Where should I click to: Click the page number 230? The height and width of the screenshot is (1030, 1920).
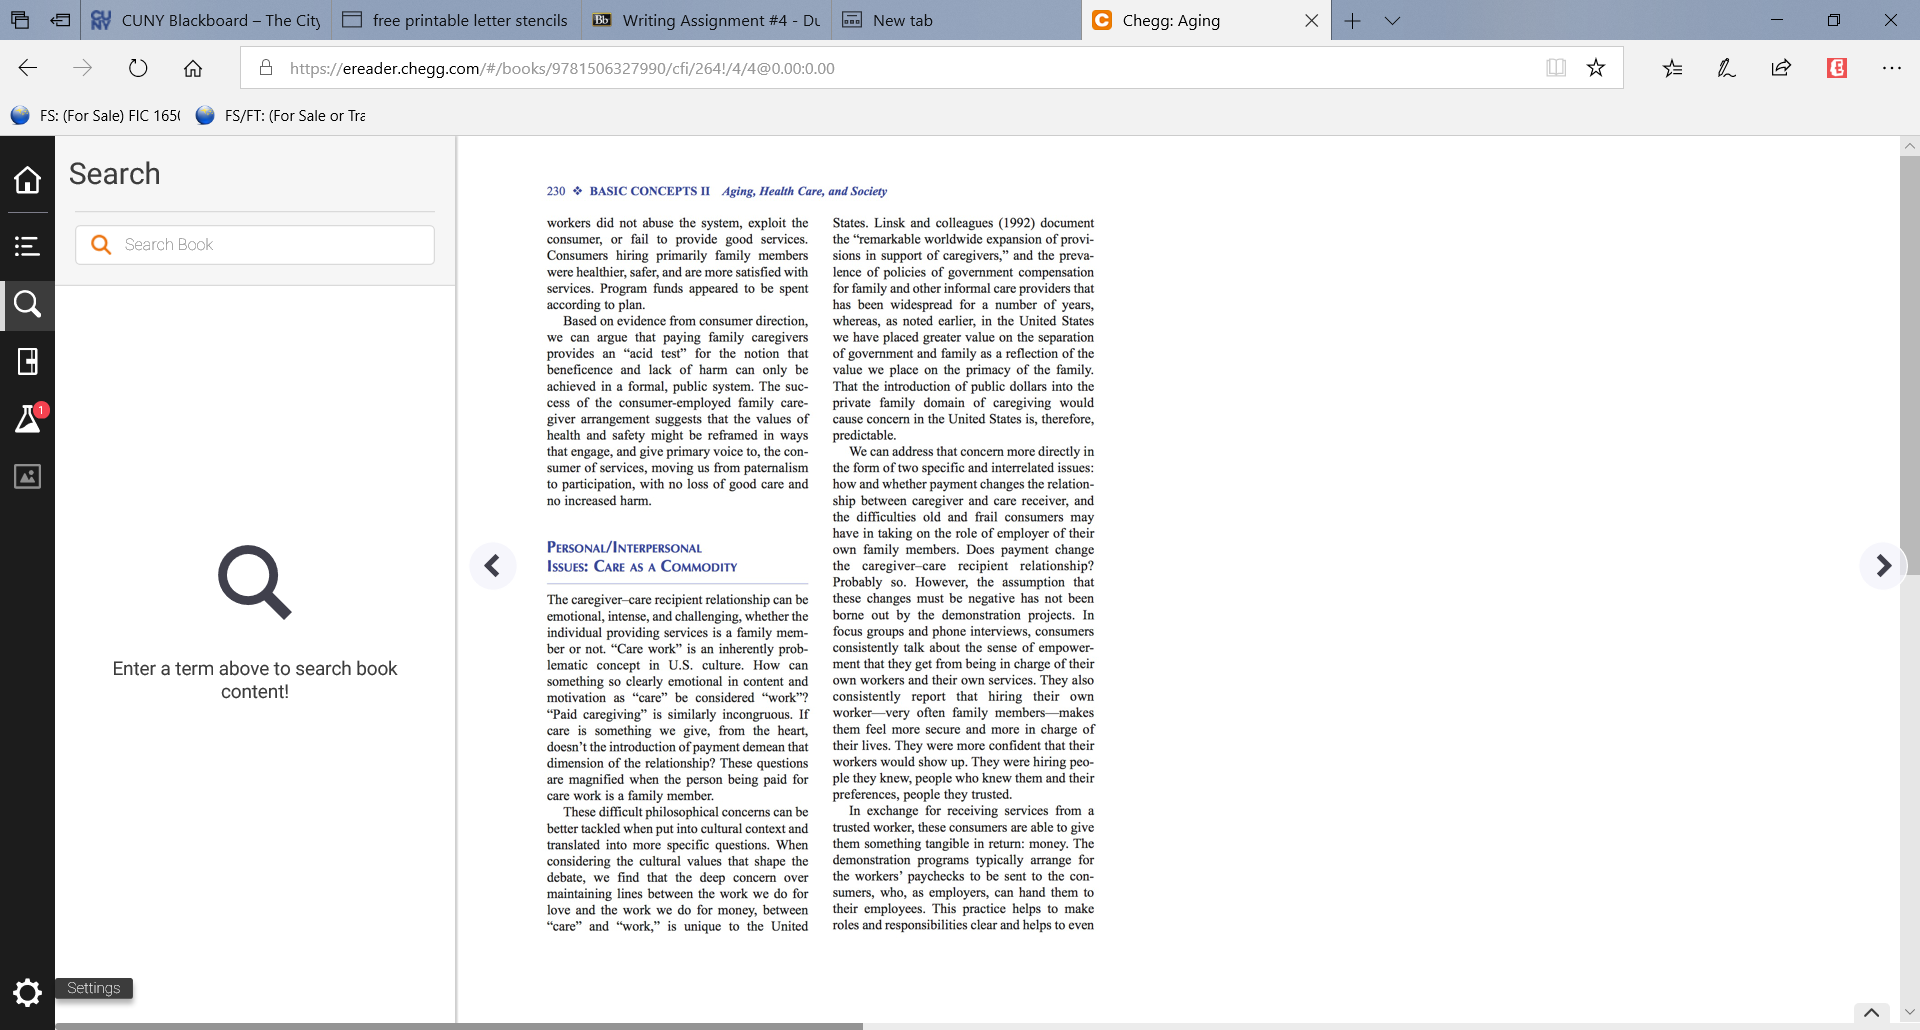[556, 191]
